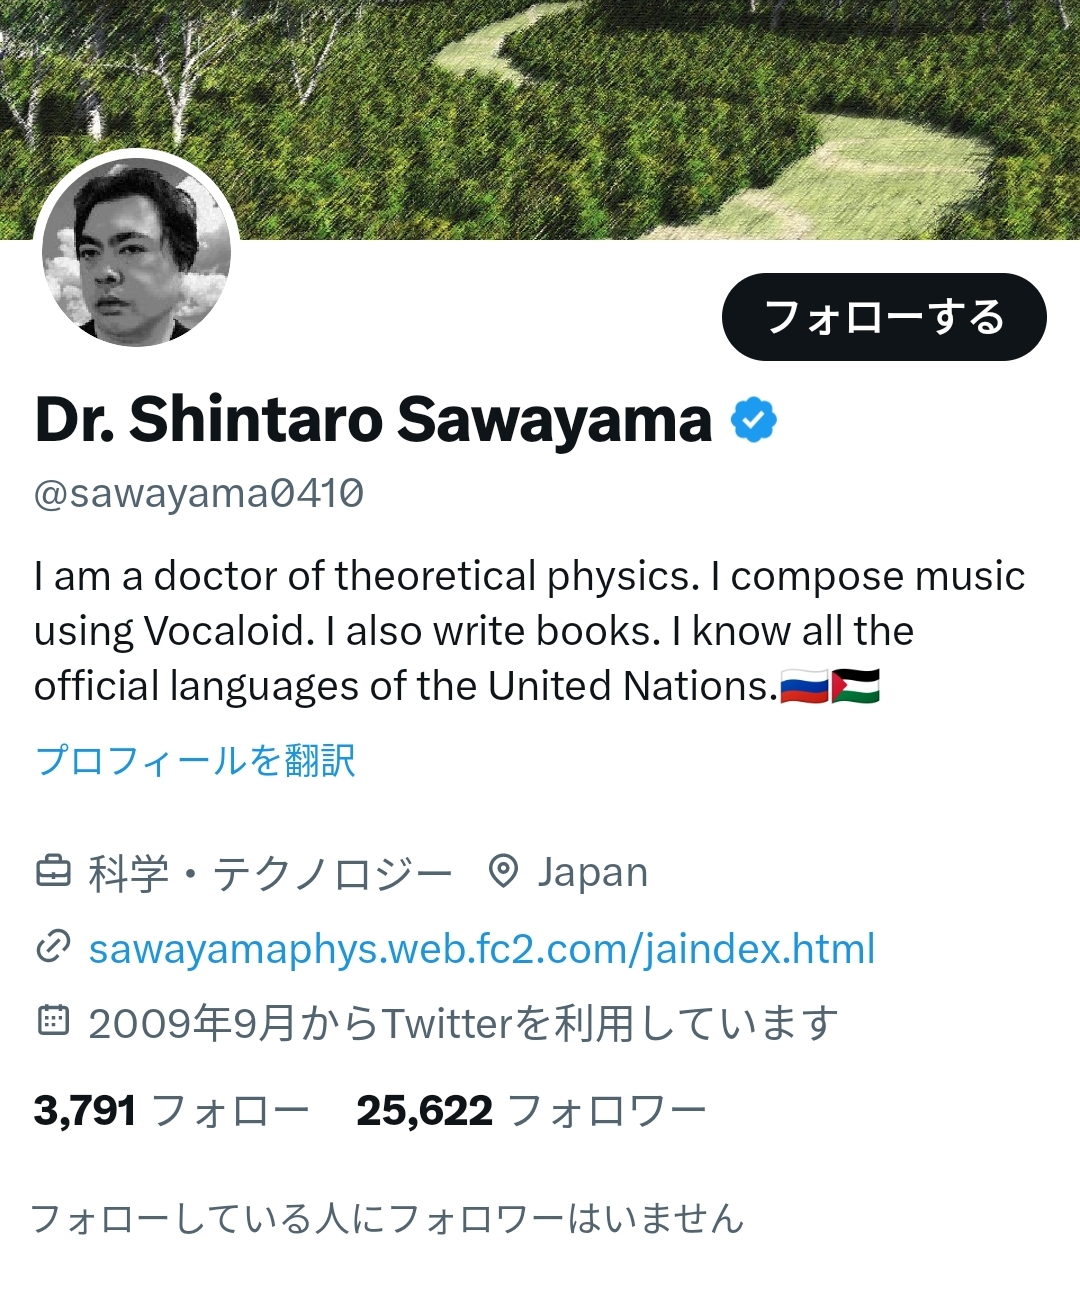Viewport: 1080px width, 1292px height.
Task: Click the @sawayama0410 username handle
Action: [199, 493]
